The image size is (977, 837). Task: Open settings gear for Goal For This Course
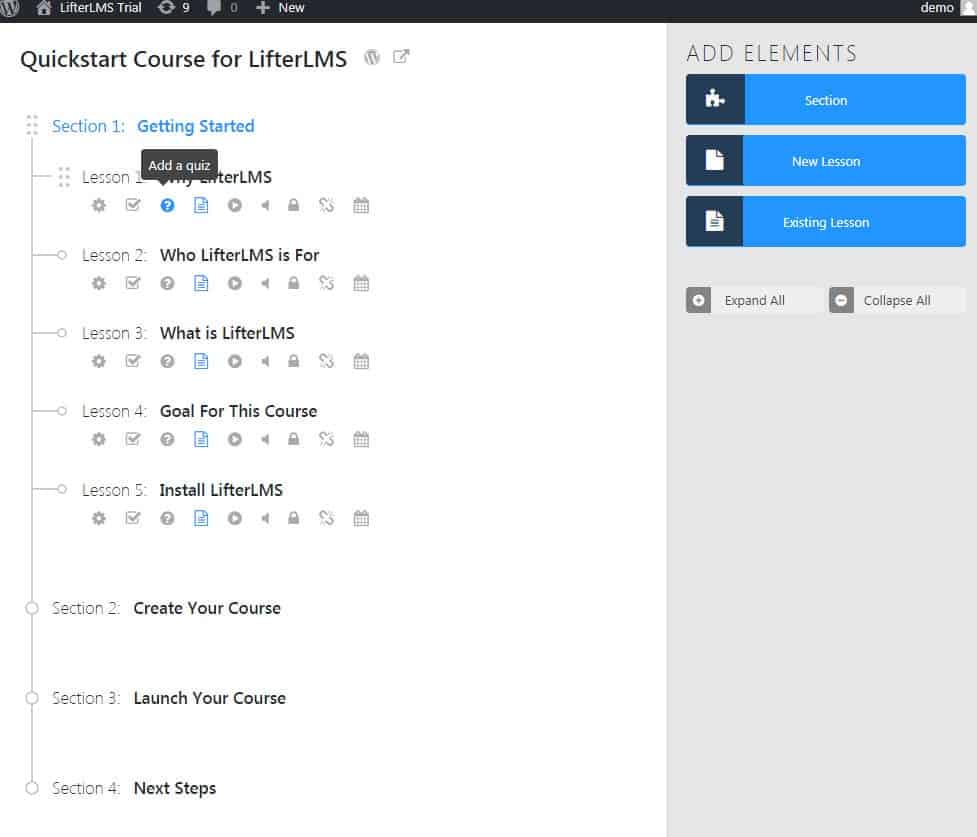(98, 439)
